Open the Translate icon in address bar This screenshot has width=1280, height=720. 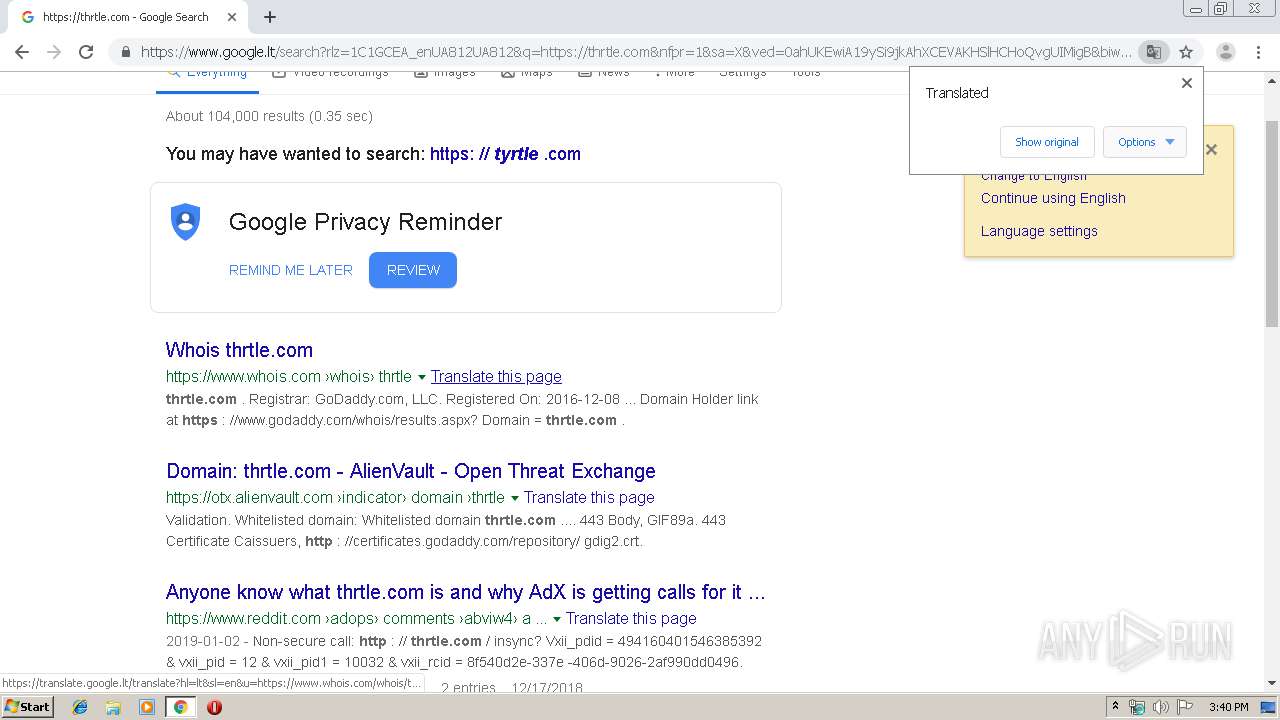pos(1154,52)
